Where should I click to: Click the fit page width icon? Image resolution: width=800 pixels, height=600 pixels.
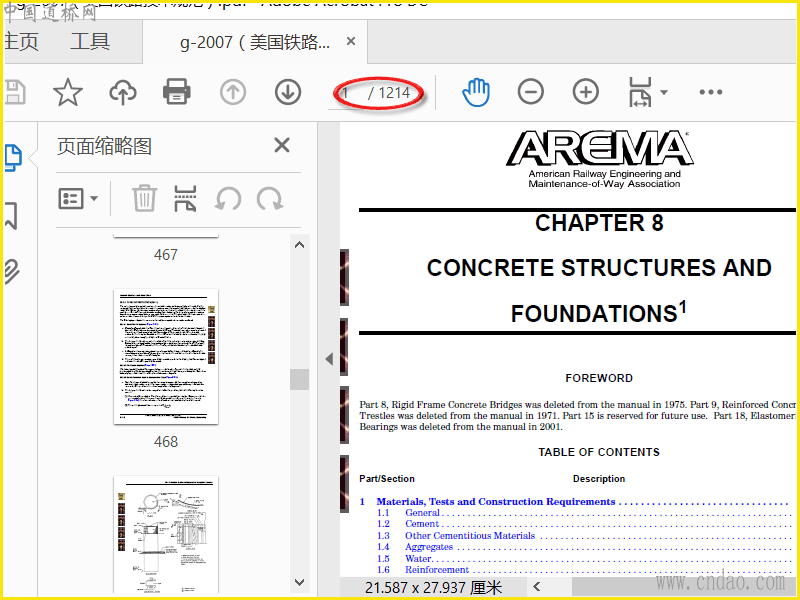point(640,92)
